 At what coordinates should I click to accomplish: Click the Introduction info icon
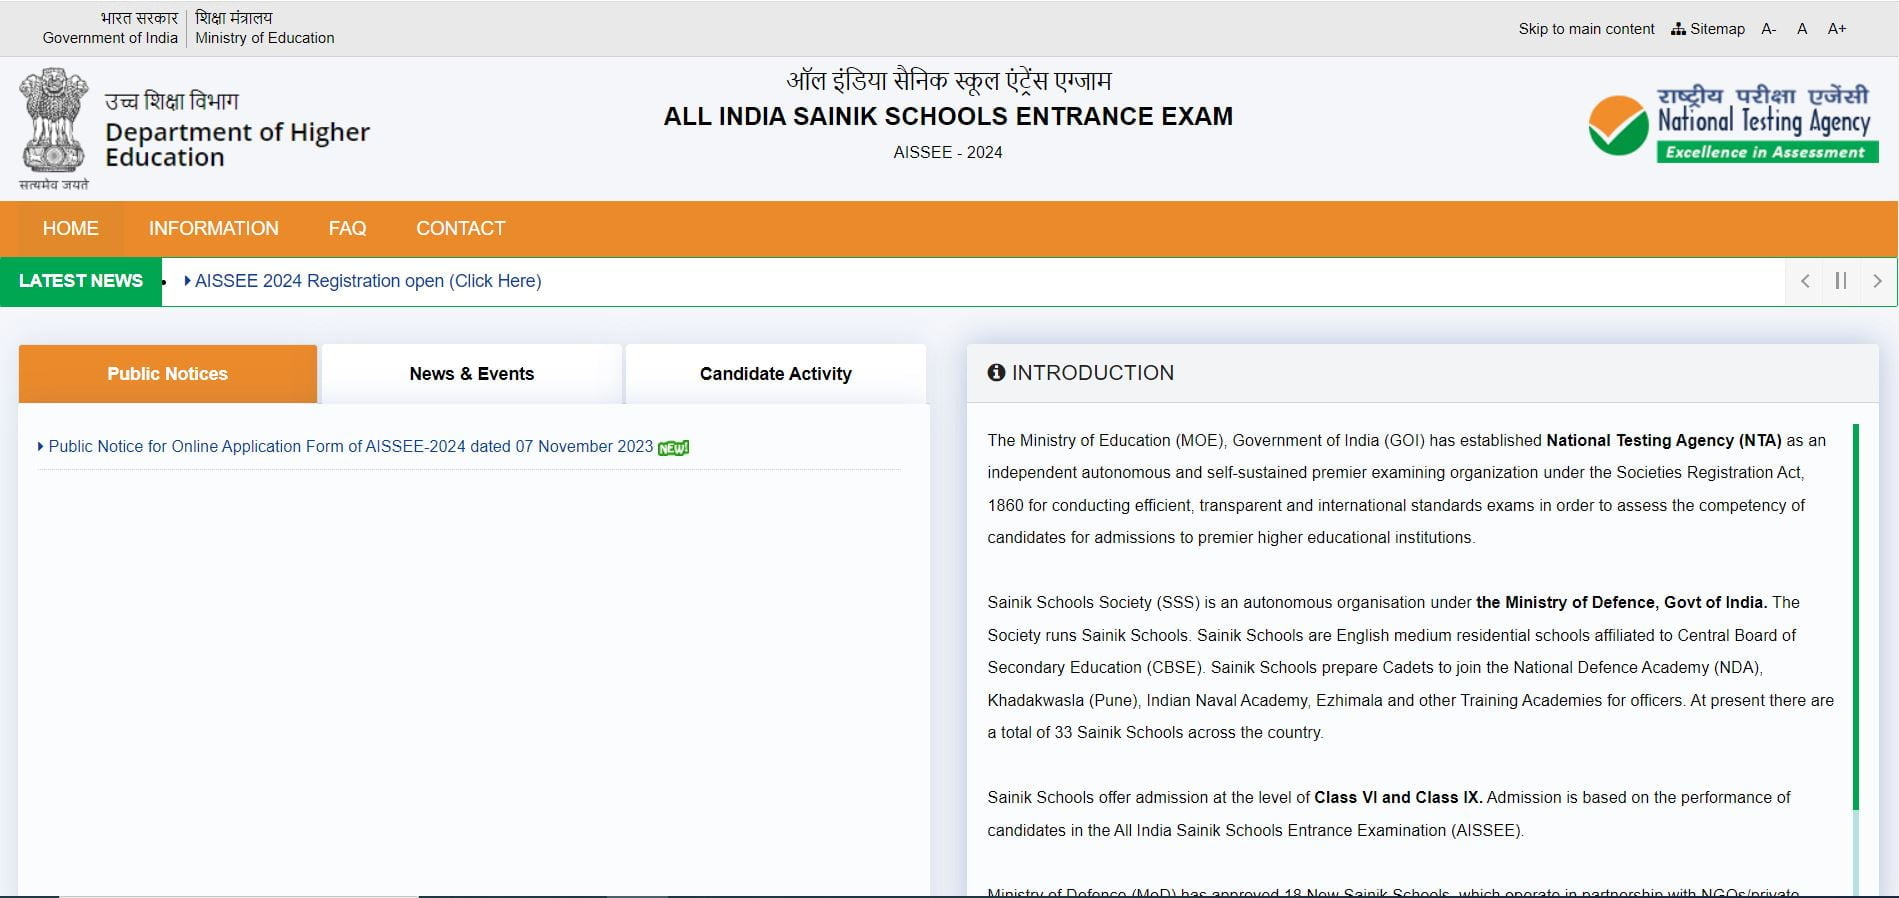996,372
